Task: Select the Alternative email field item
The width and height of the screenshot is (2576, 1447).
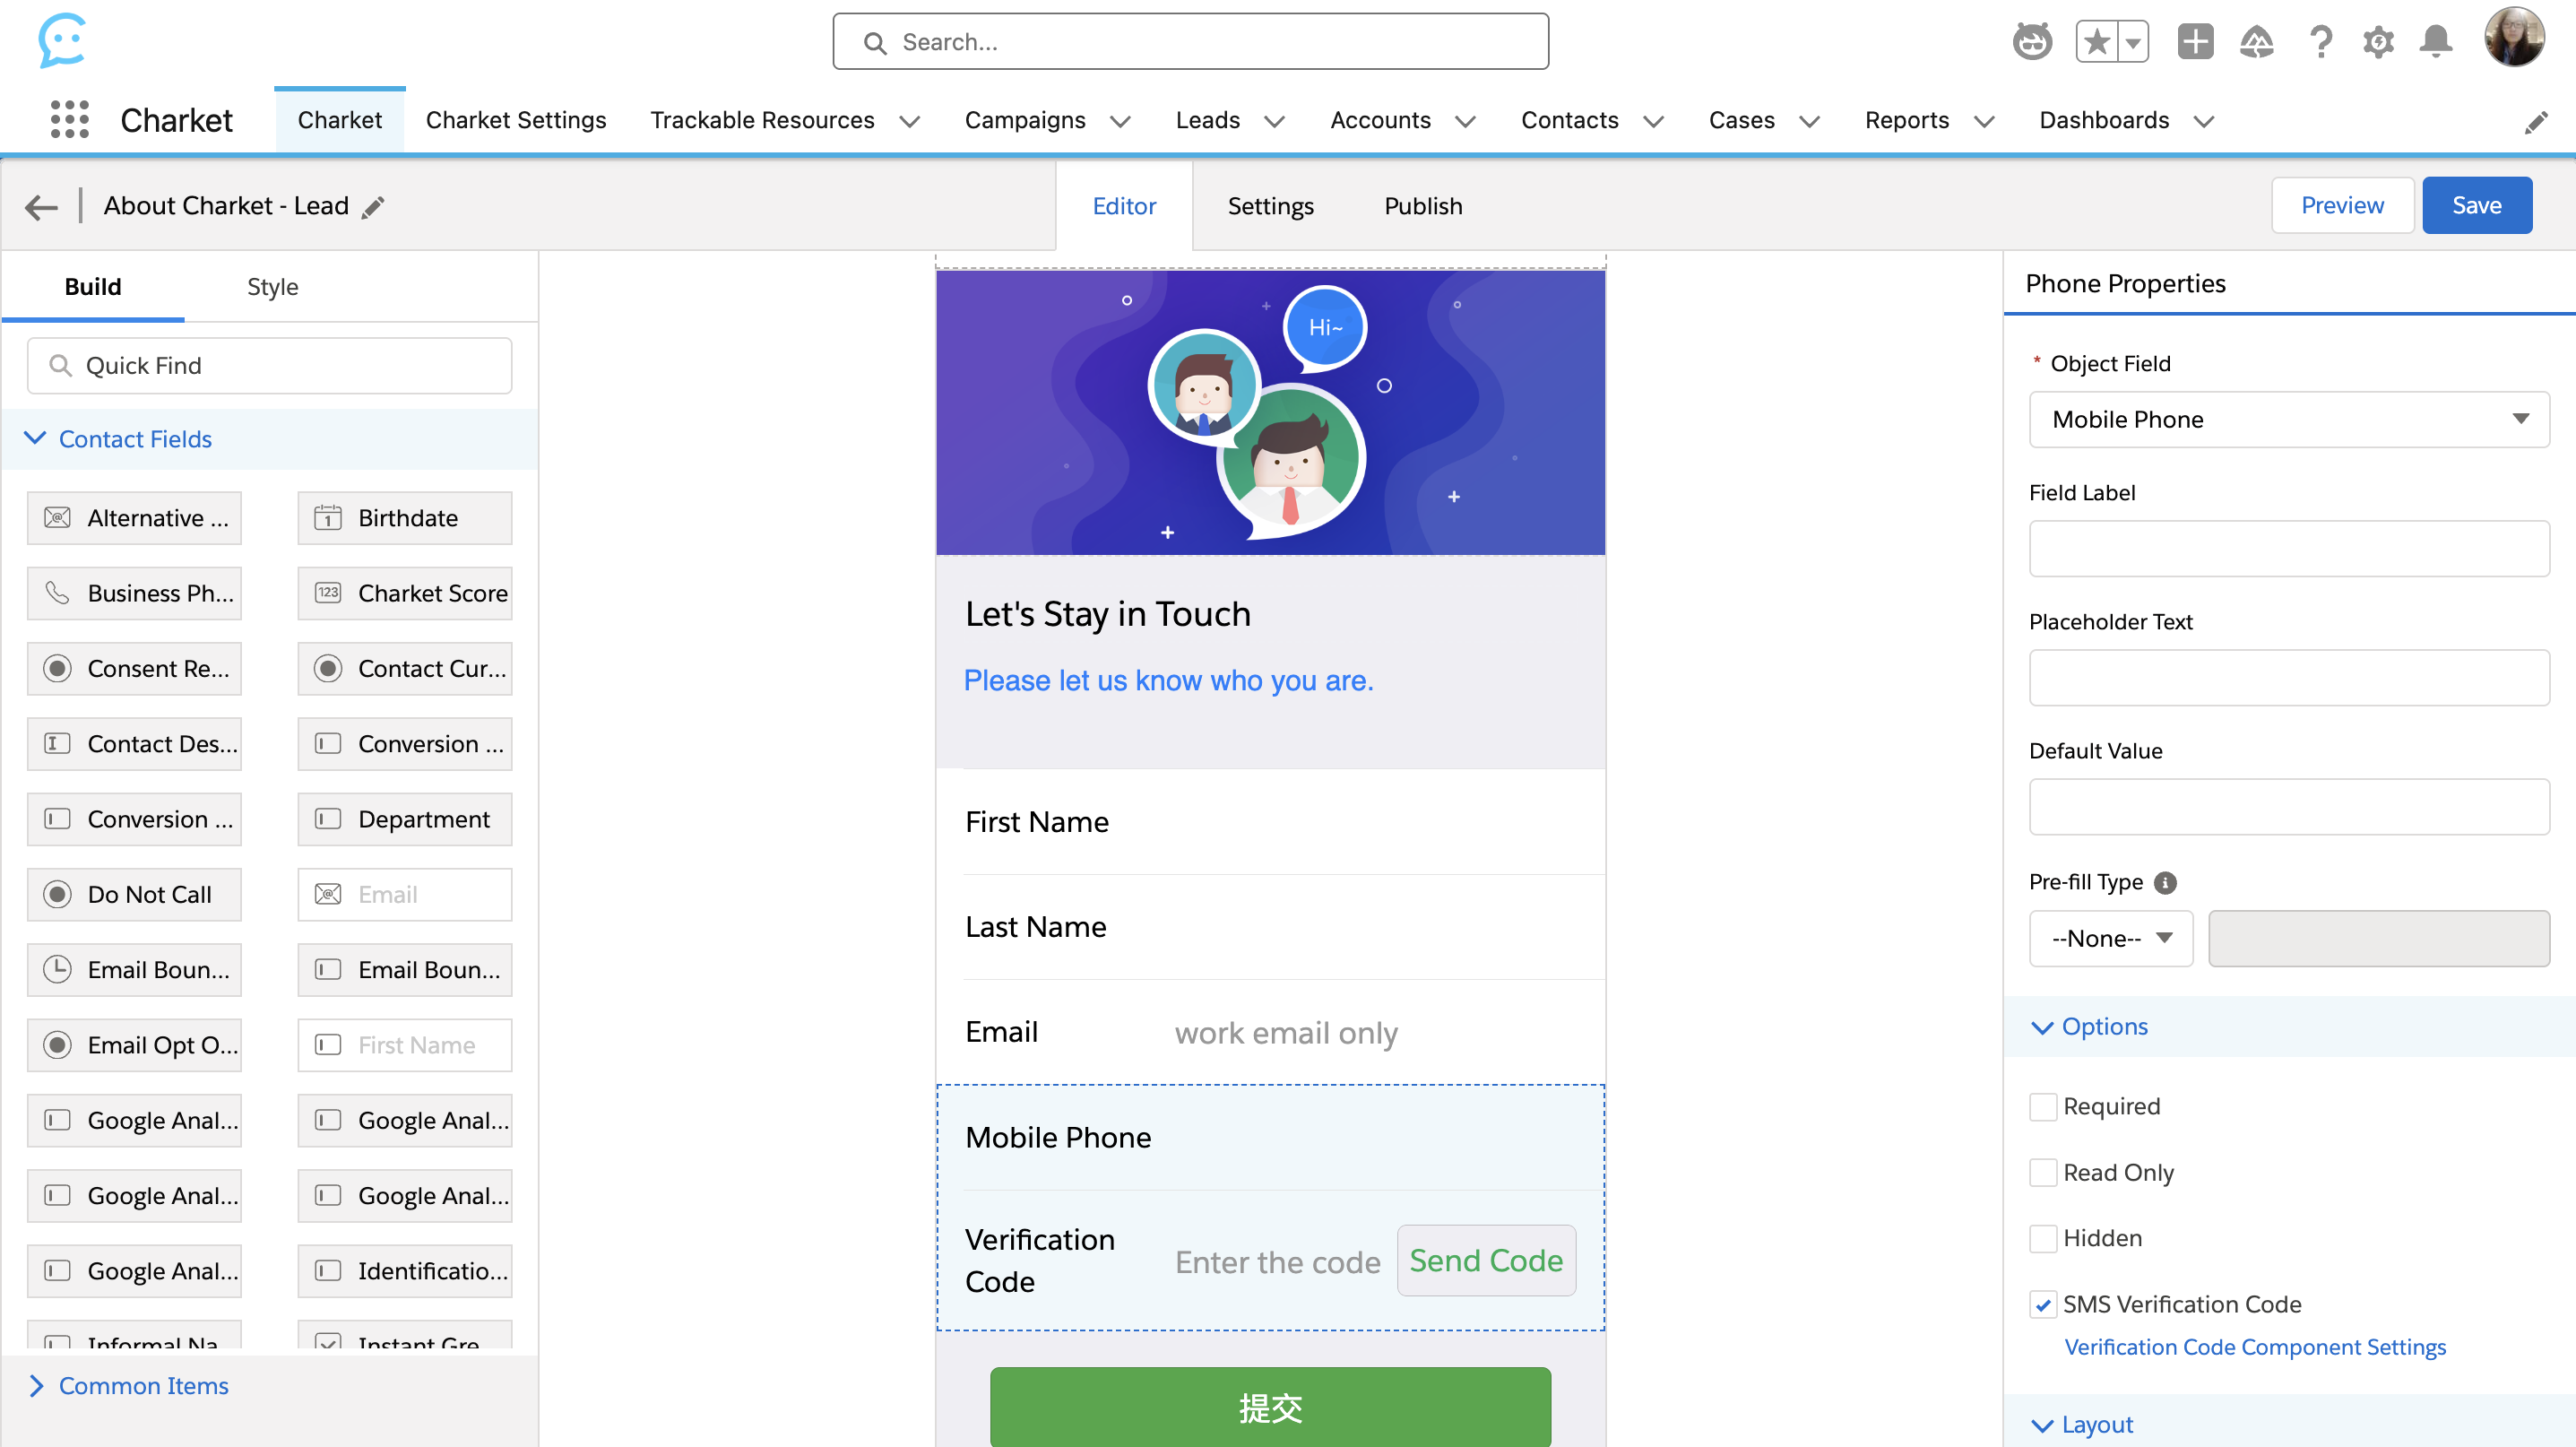Action: (x=134, y=518)
